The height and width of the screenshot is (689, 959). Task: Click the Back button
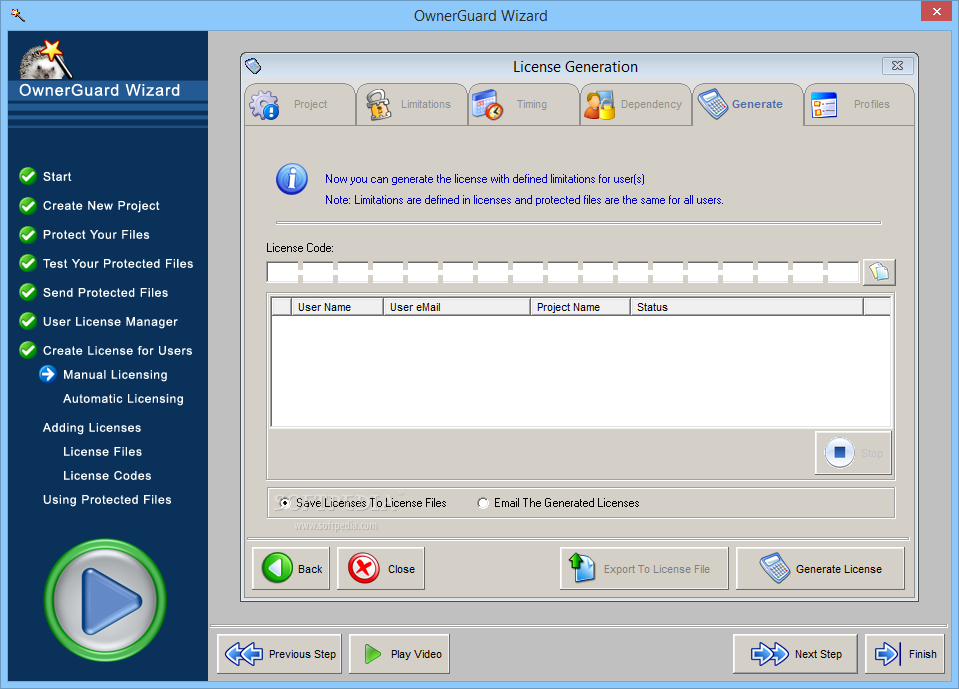291,569
